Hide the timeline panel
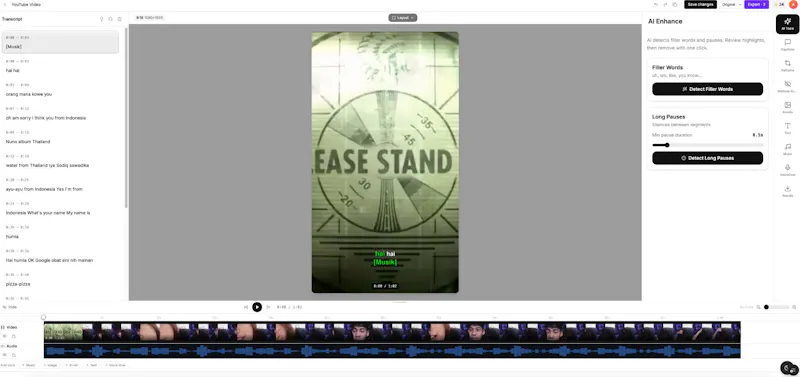 click(x=10, y=307)
